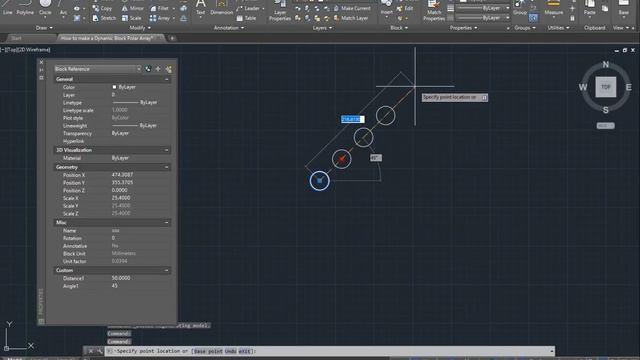Click the new drawing plus tab
640x360 pixels.
[172, 38]
